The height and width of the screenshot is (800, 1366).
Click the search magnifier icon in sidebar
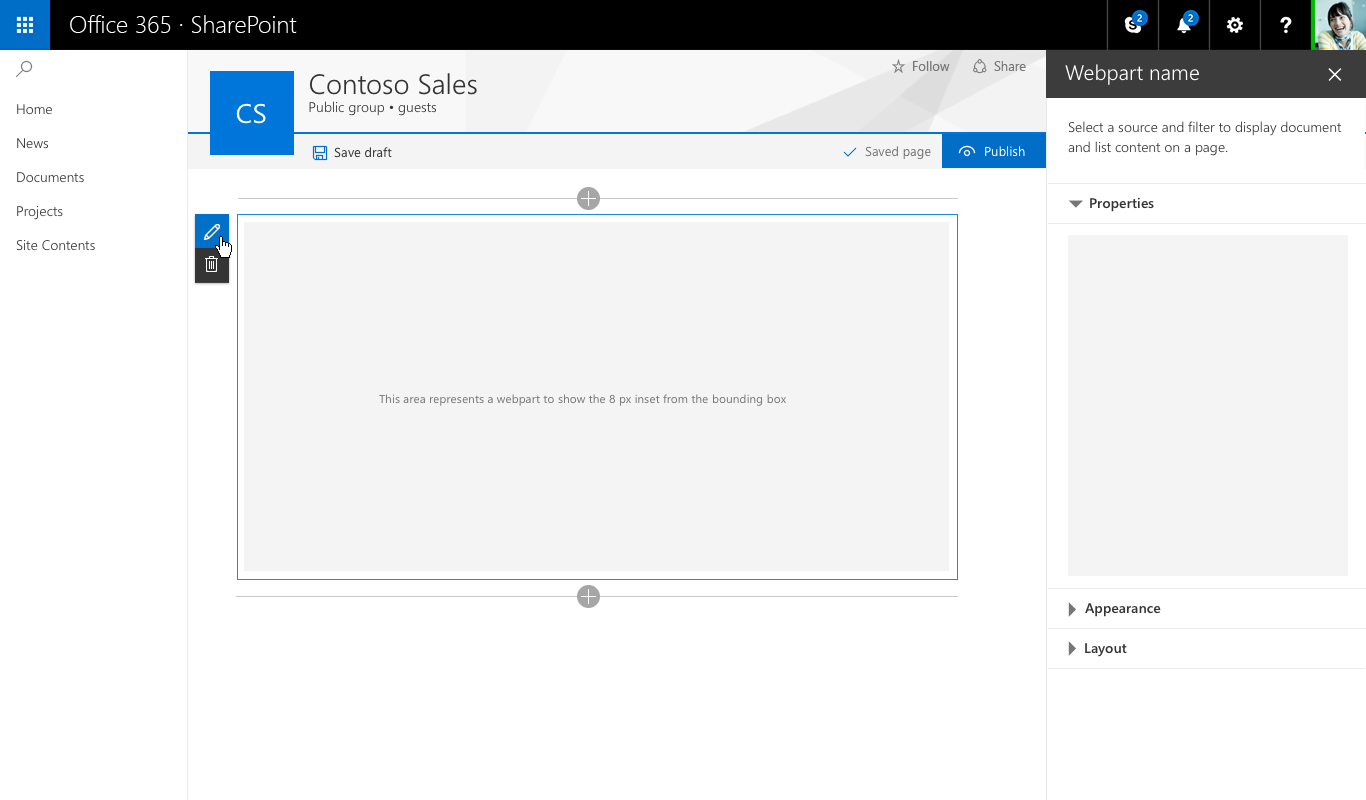[x=25, y=69]
